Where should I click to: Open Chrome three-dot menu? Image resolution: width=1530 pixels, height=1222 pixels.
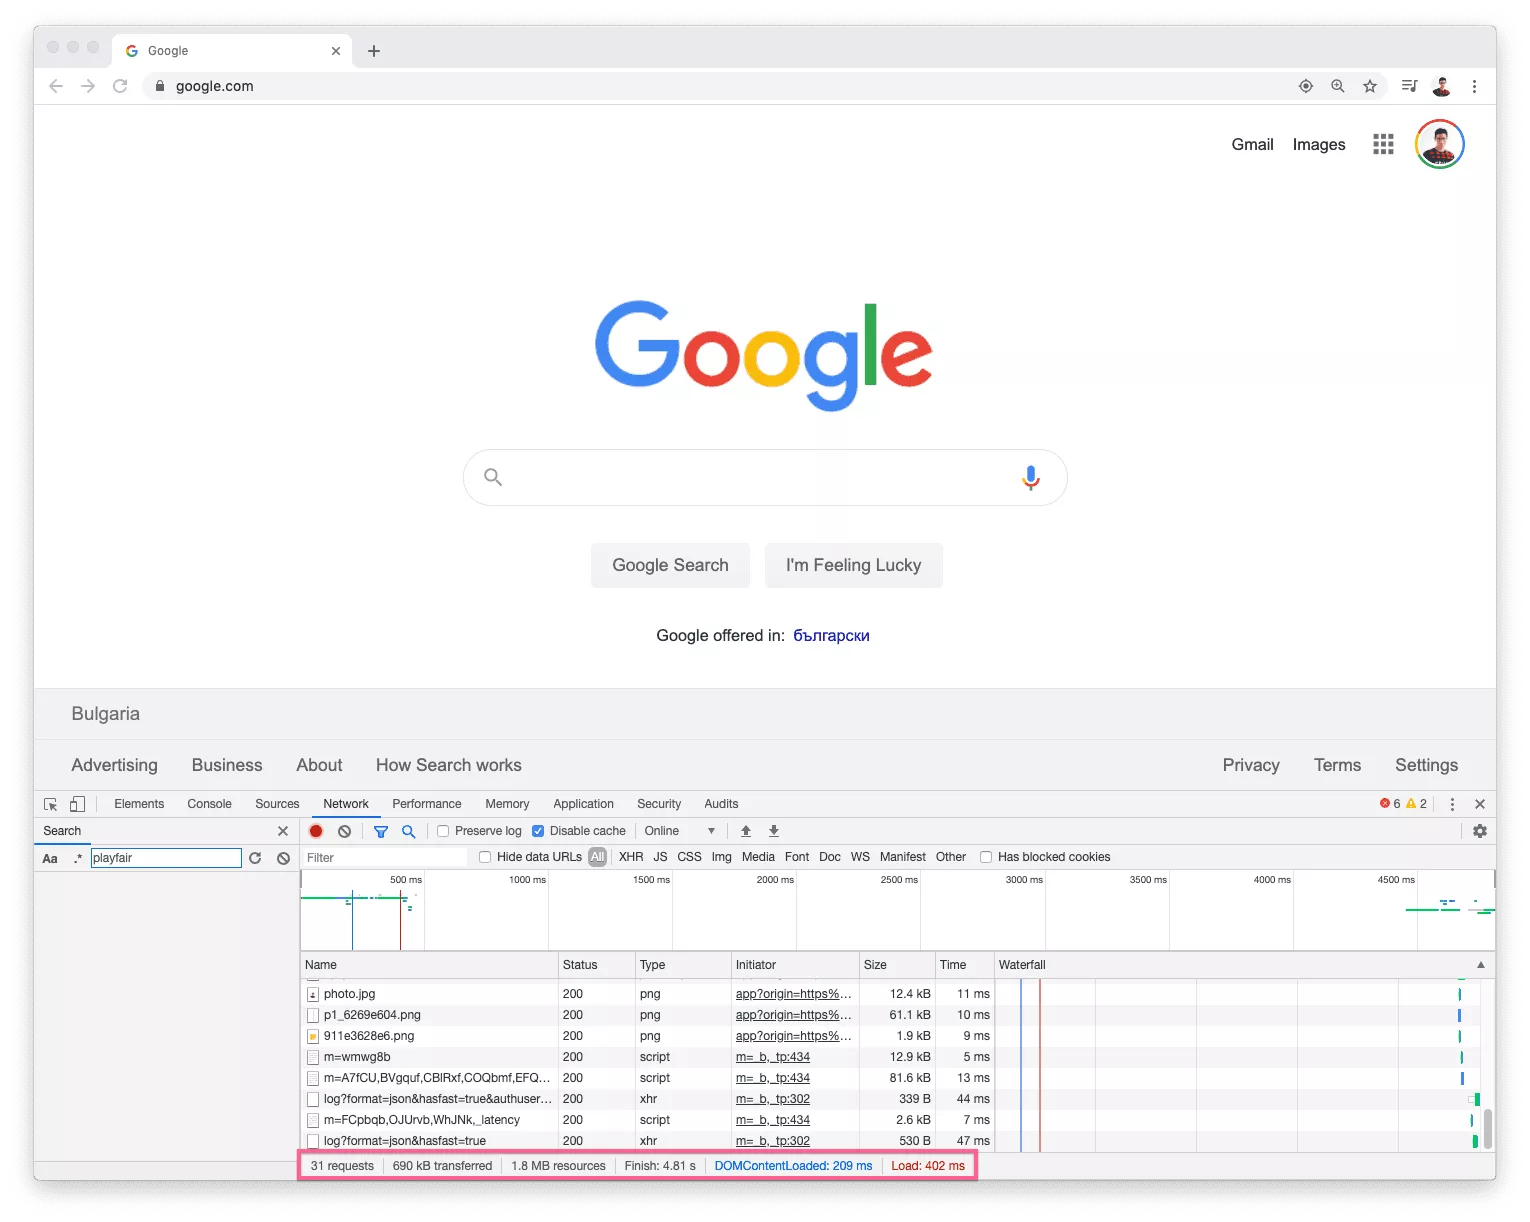click(x=1474, y=86)
